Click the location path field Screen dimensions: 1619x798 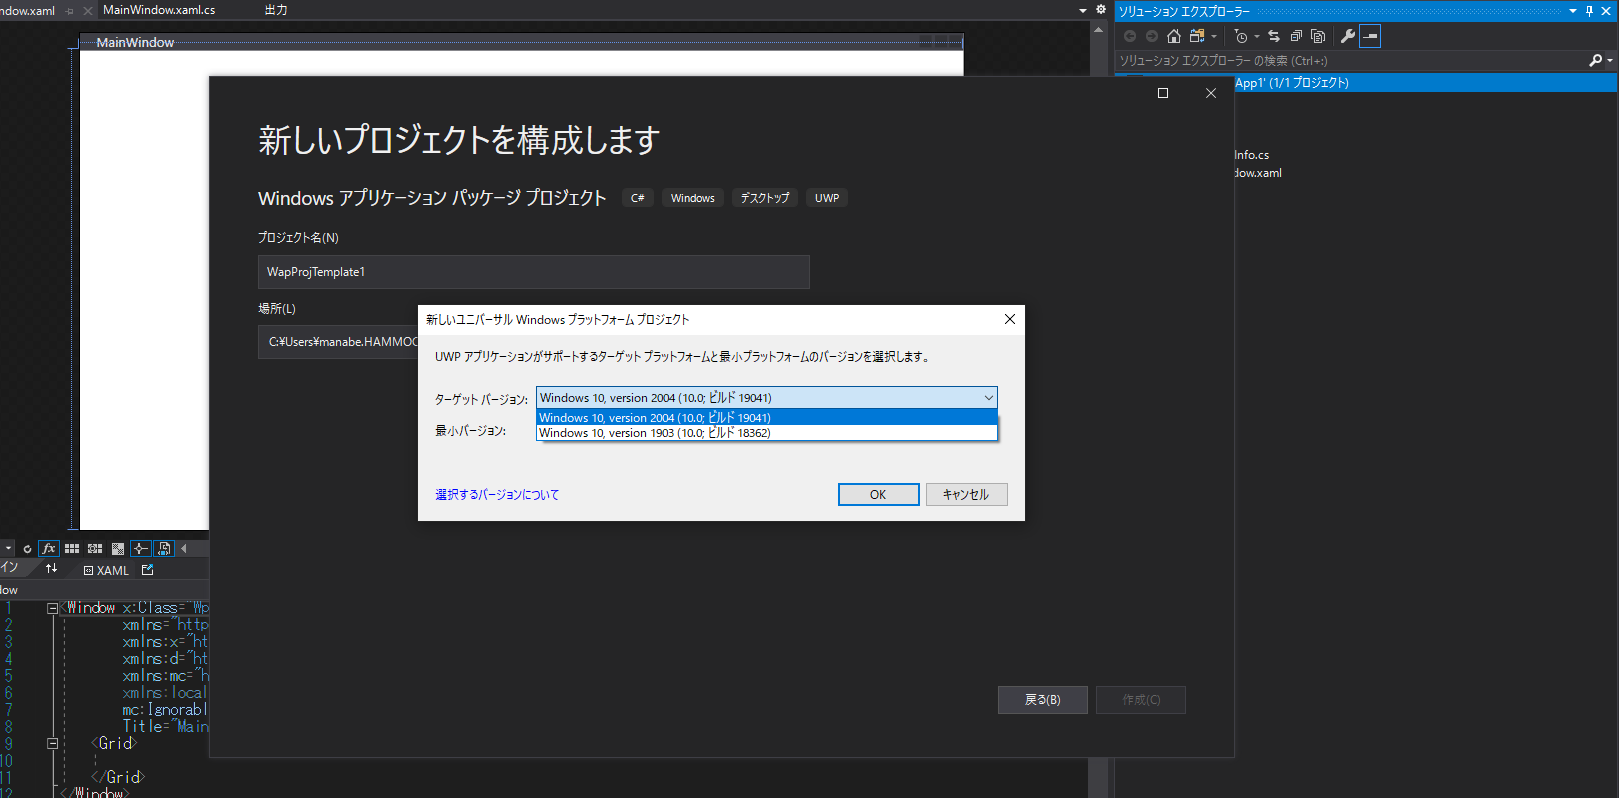(x=338, y=342)
